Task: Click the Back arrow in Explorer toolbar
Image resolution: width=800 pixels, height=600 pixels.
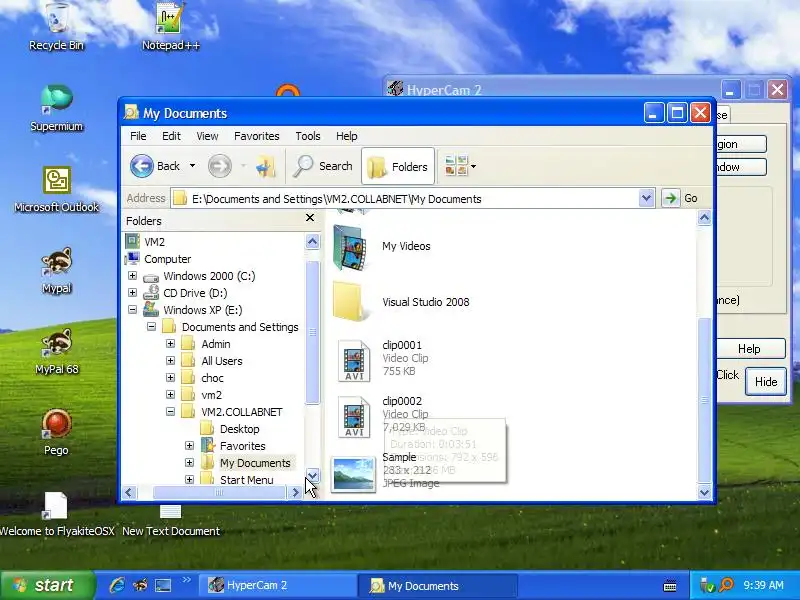Action: (142, 166)
